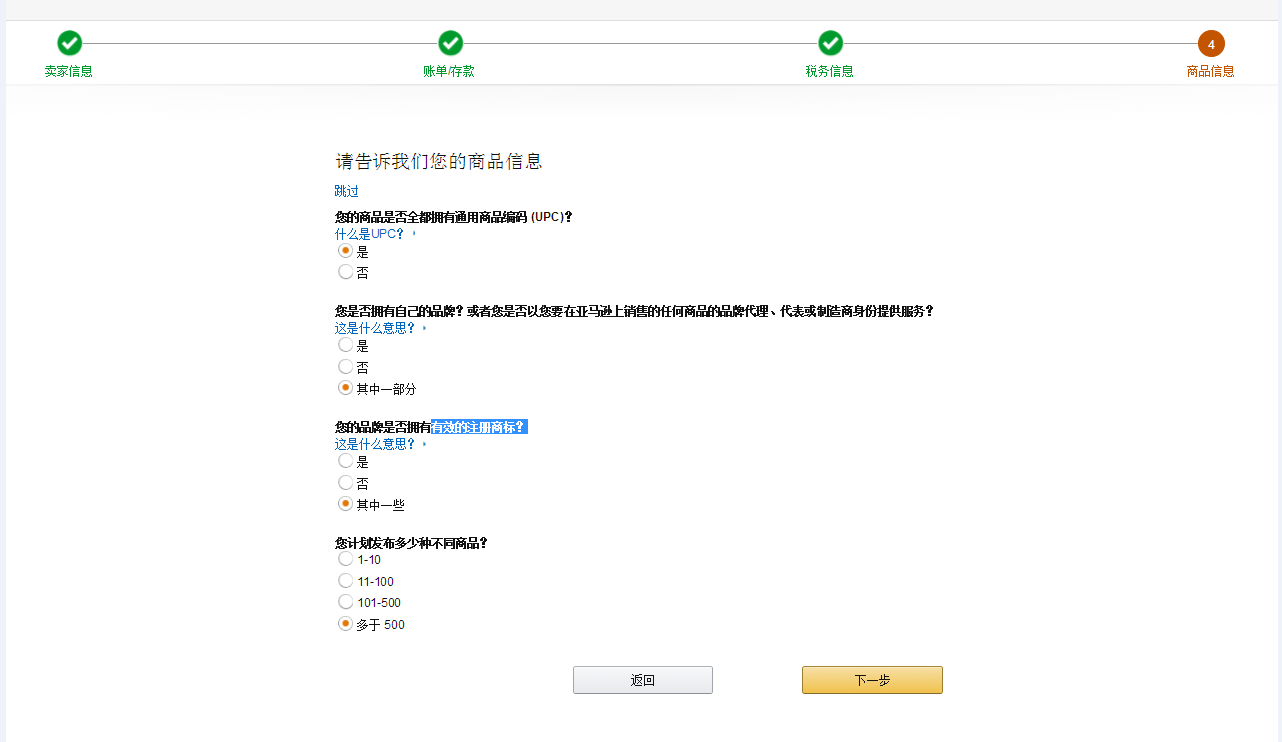Expand 这是什么意思？ under the trademark question

coord(375,444)
